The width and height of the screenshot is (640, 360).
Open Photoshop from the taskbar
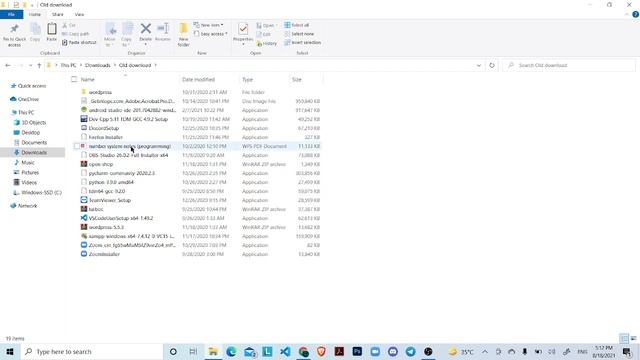pos(357,351)
